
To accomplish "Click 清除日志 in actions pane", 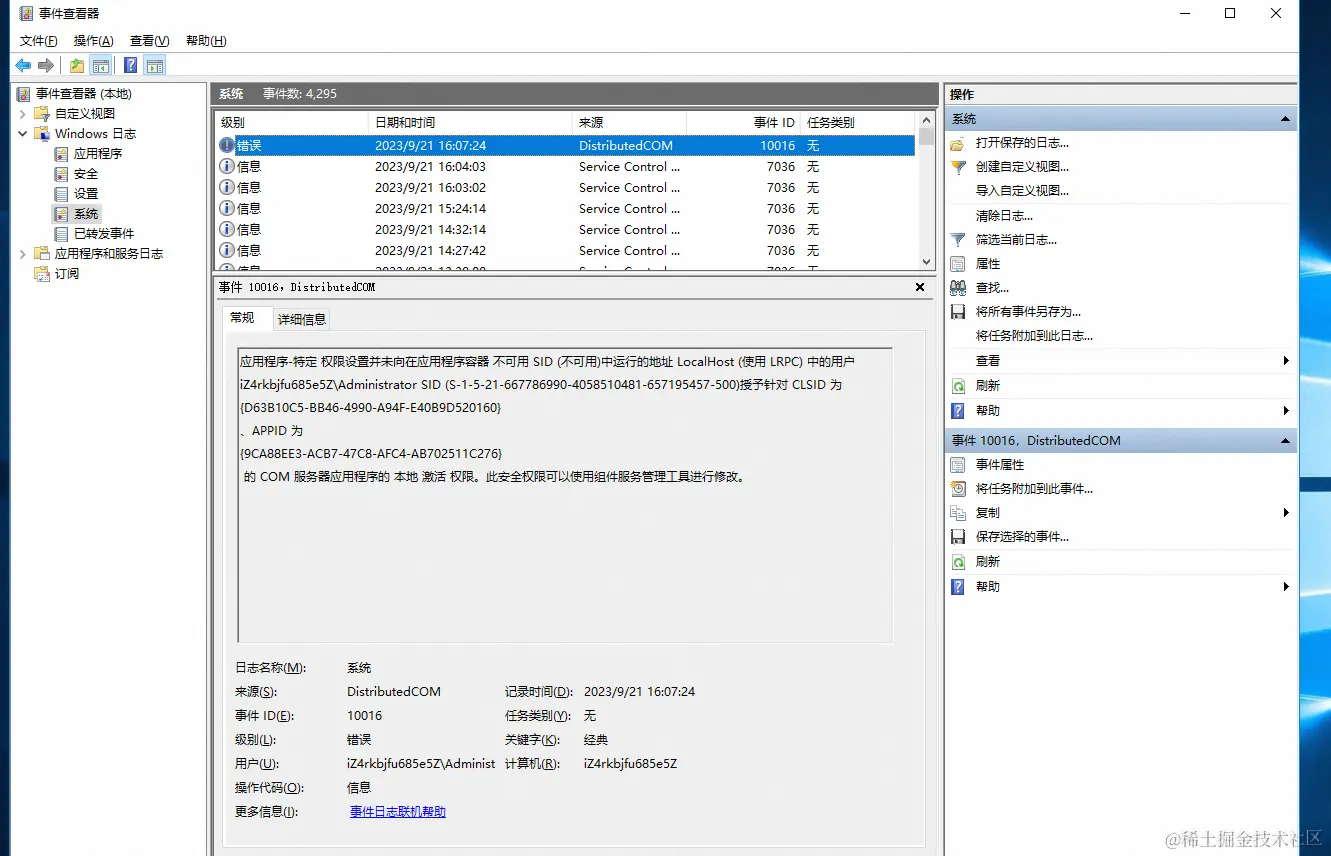I will coord(1004,216).
